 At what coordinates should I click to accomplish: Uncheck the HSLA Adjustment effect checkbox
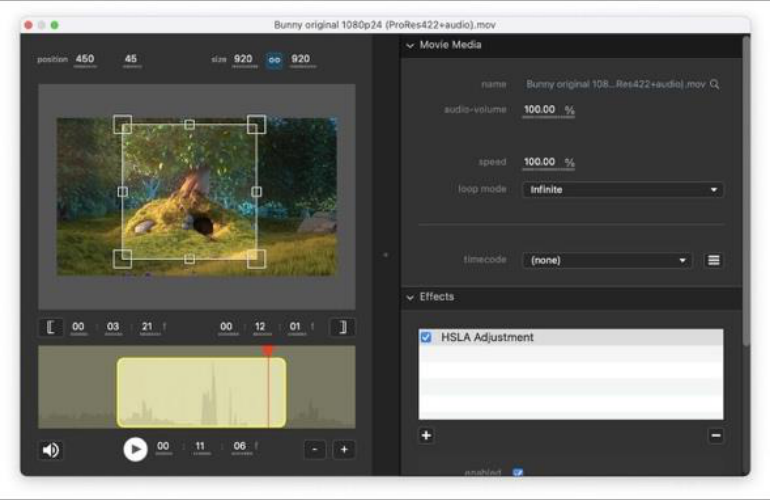[426, 337]
